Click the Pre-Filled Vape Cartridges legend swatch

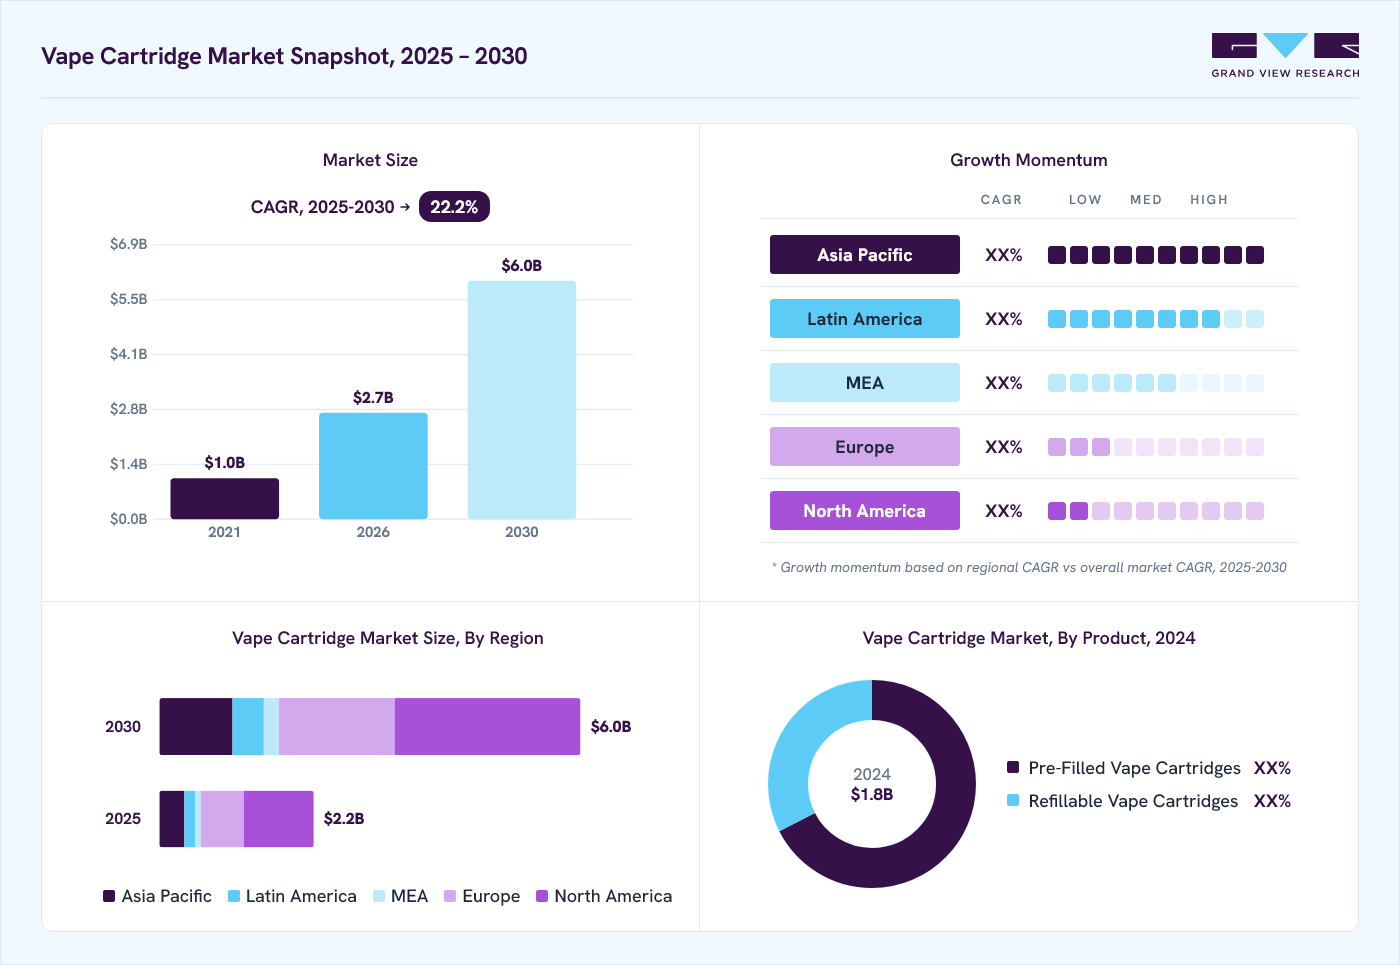tap(1013, 767)
